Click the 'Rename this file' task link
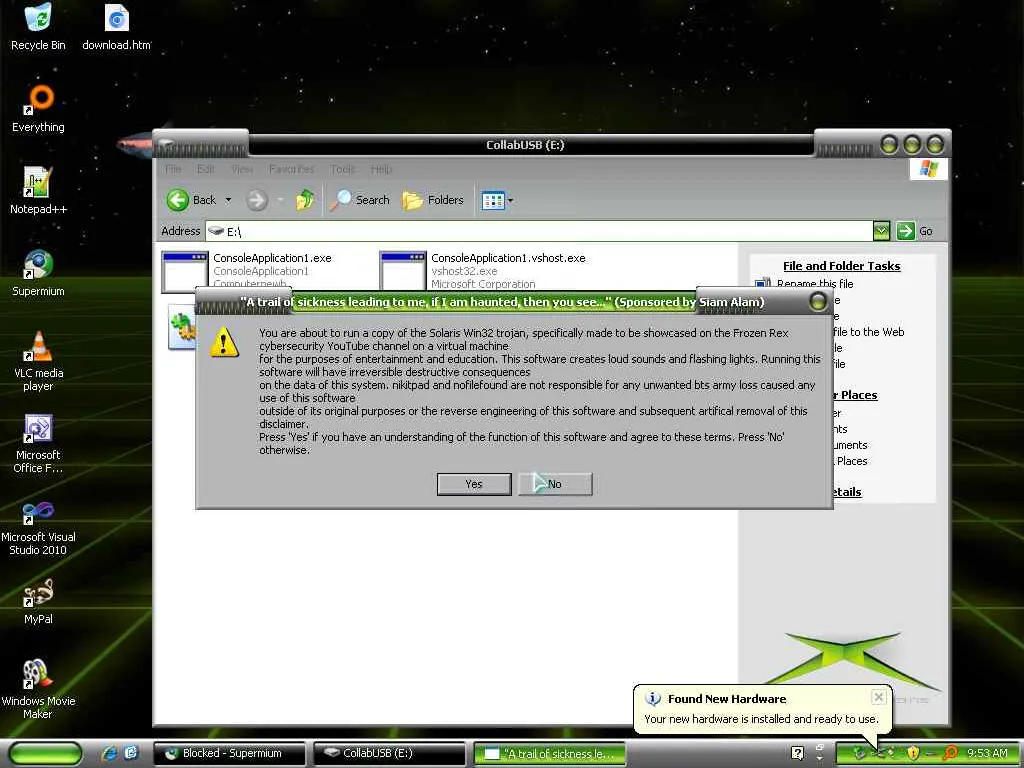The width and height of the screenshot is (1024, 768). 814,283
